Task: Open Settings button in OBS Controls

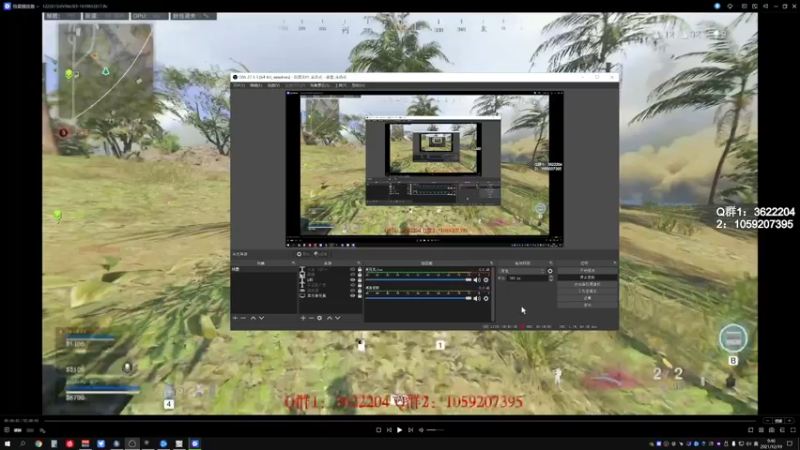Action: [587, 298]
